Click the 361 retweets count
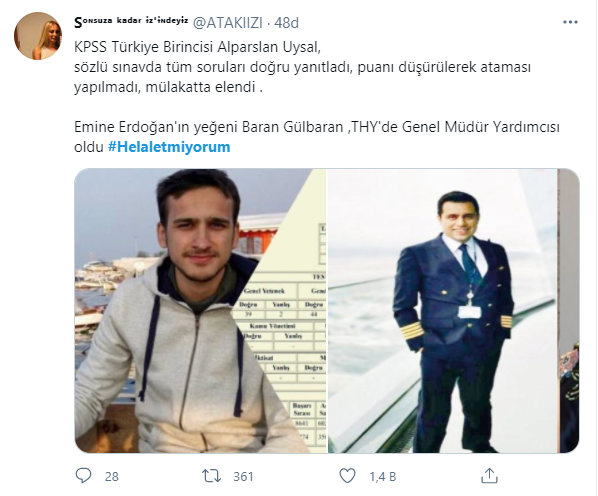This screenshot has width=598, height=496. pyautogui.click(x=243, y=477)
